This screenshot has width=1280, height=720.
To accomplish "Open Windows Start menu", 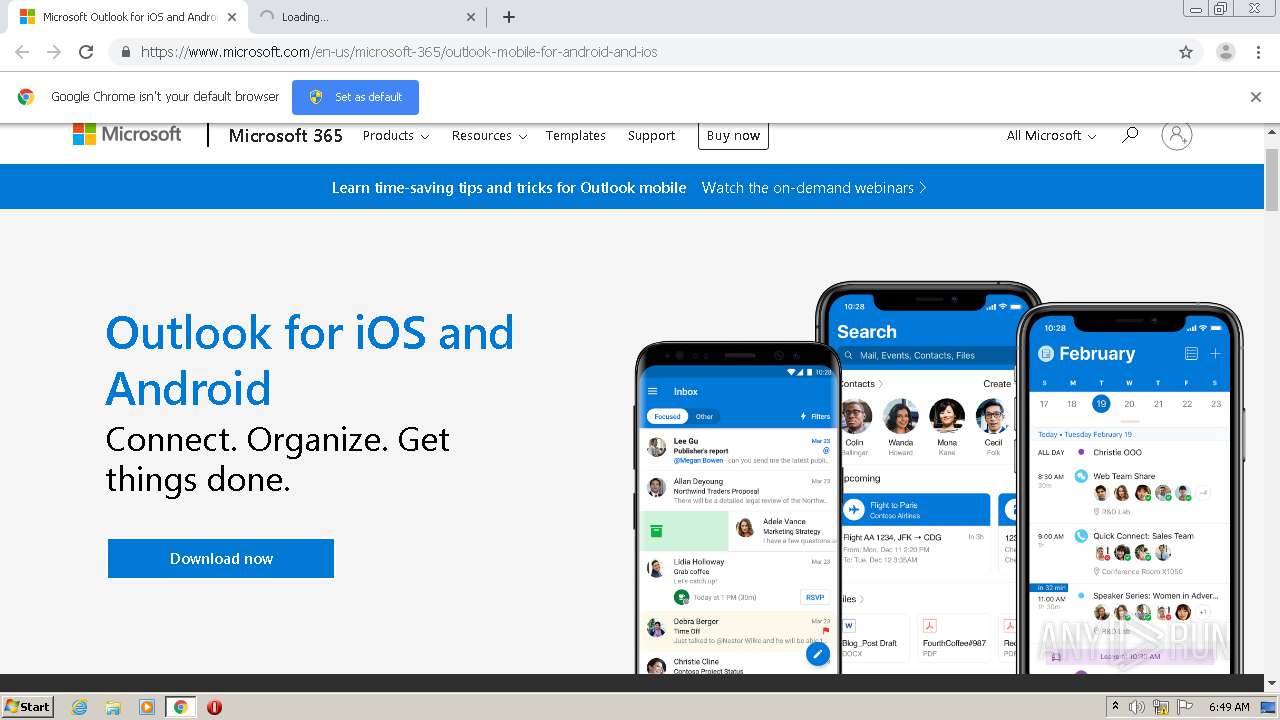I will [x=28, y=706].
